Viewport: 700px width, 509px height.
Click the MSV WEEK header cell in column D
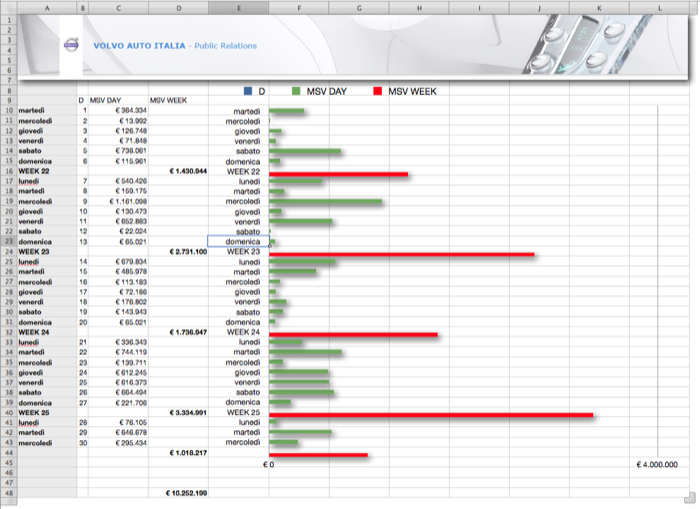(169, 101)
